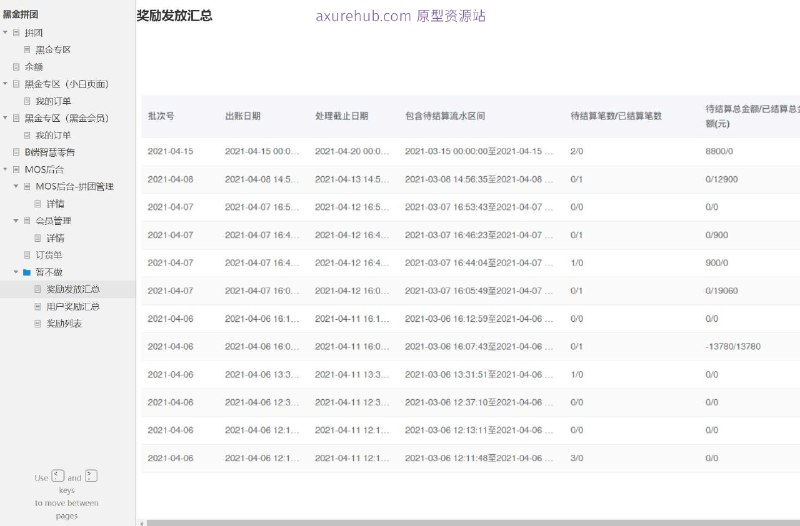The height and width of the screenshot is (526, 800).
Task: Open the 会员管理 page
Action: [54, 220]
